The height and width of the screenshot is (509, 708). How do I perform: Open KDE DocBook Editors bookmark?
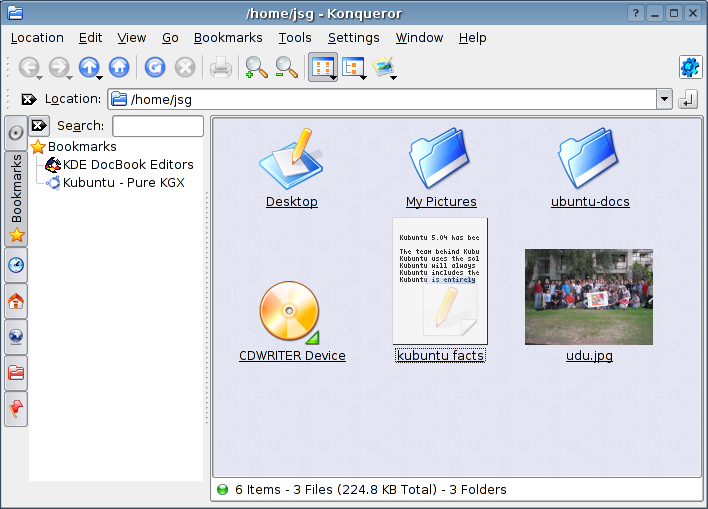[x=120, y=165]
